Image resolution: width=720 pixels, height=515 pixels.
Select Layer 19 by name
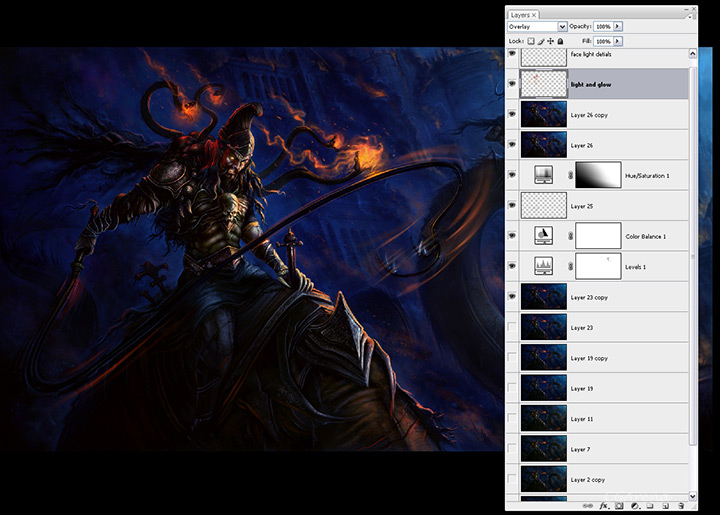pos(582,388)
